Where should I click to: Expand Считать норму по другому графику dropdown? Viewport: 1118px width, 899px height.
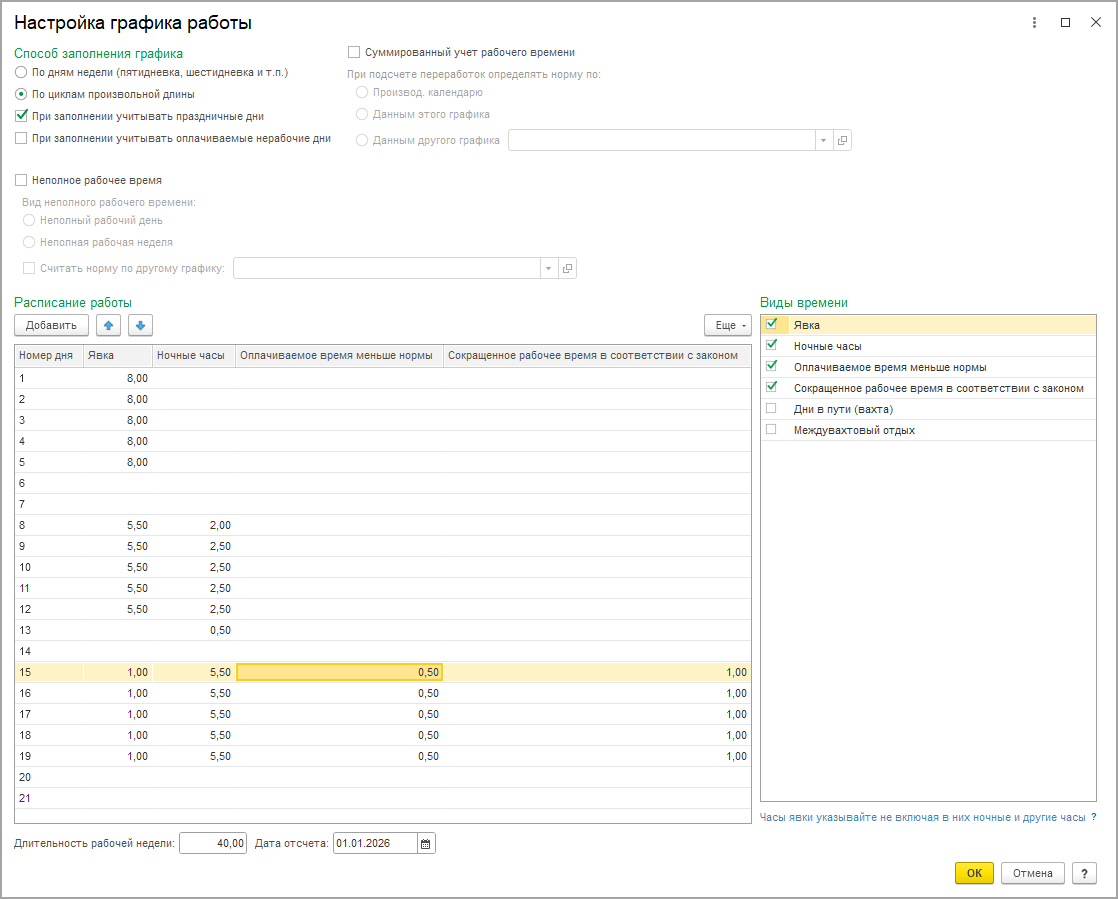[x=548, y=268]
